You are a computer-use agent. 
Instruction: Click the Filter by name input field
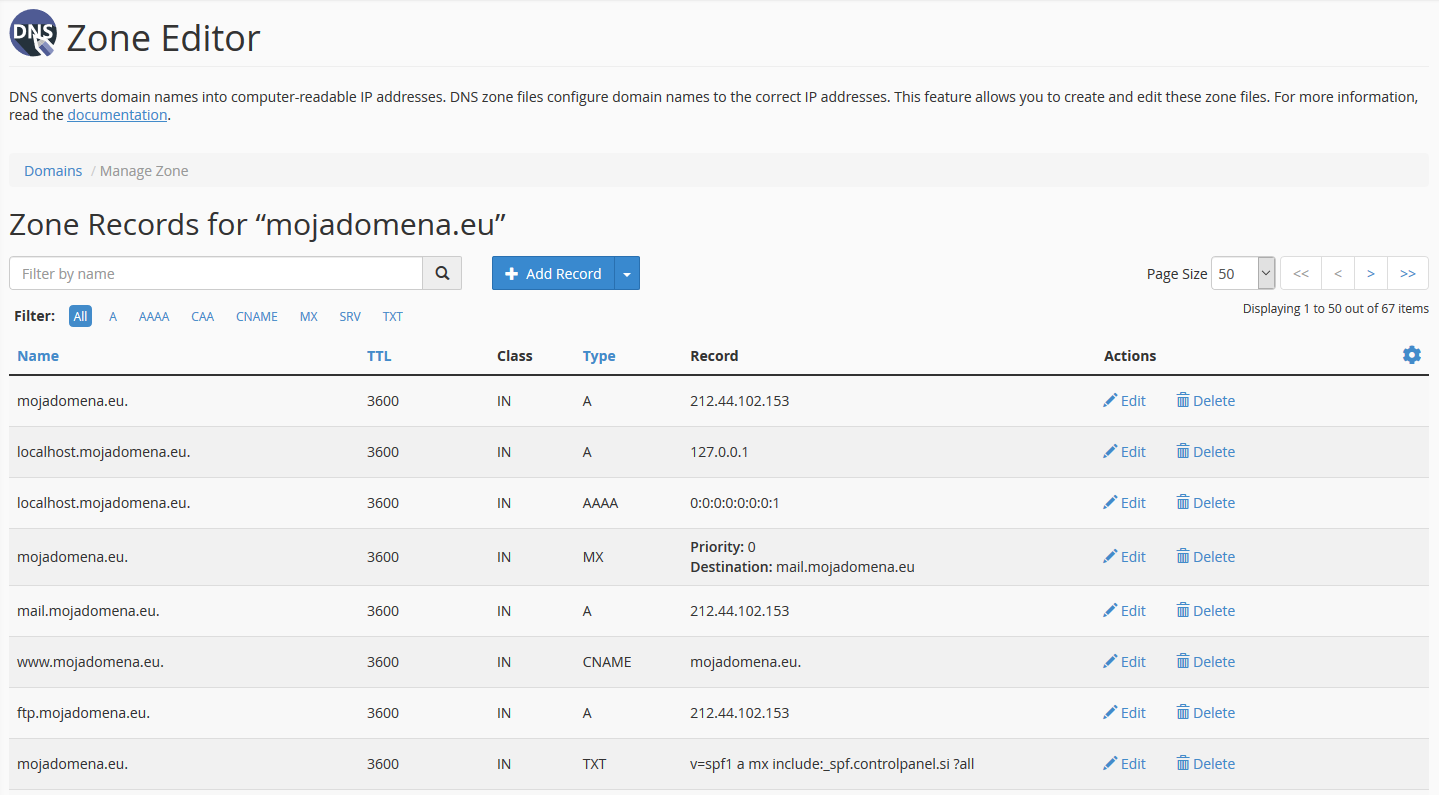coord(215,273)
